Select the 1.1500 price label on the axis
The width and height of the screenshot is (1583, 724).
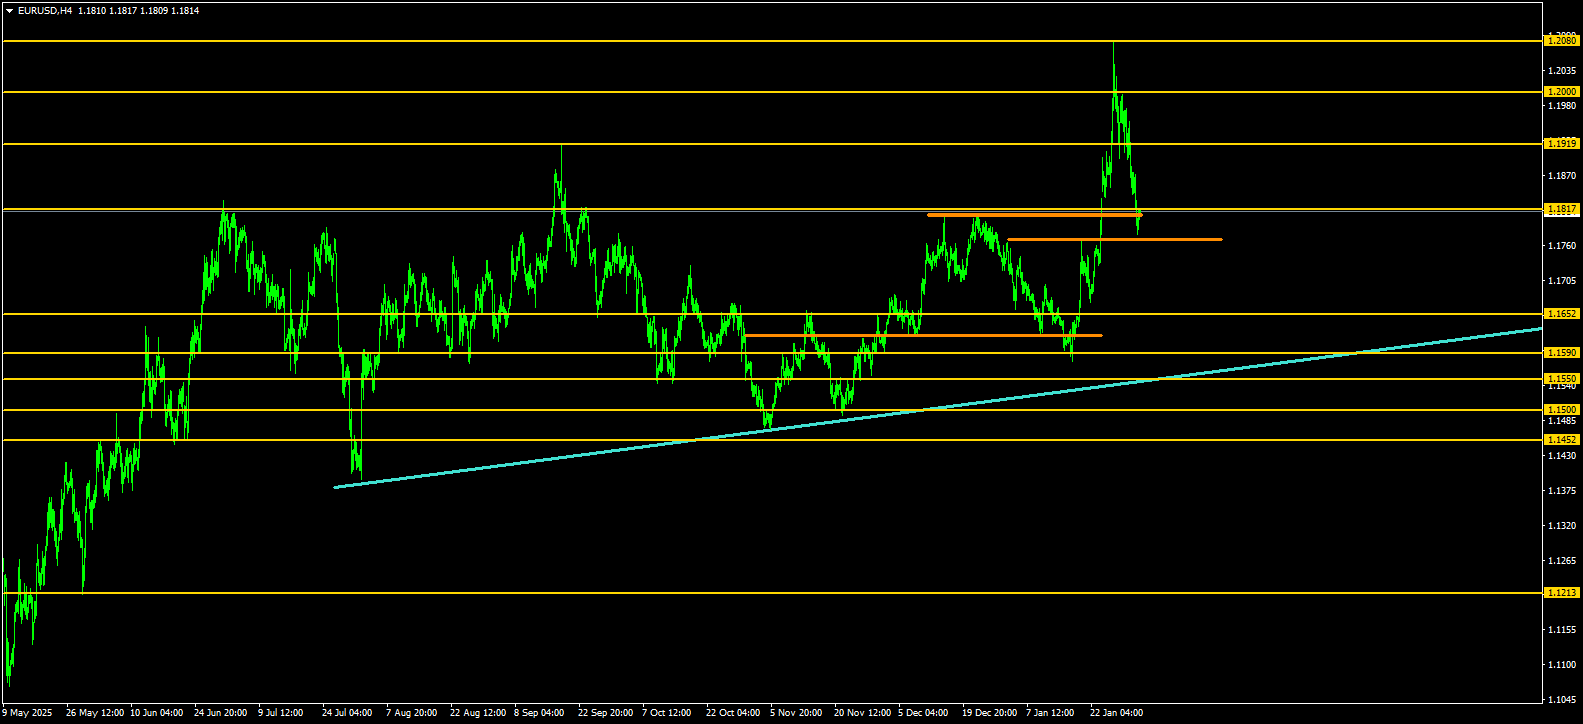click(x=1562, y=410)
